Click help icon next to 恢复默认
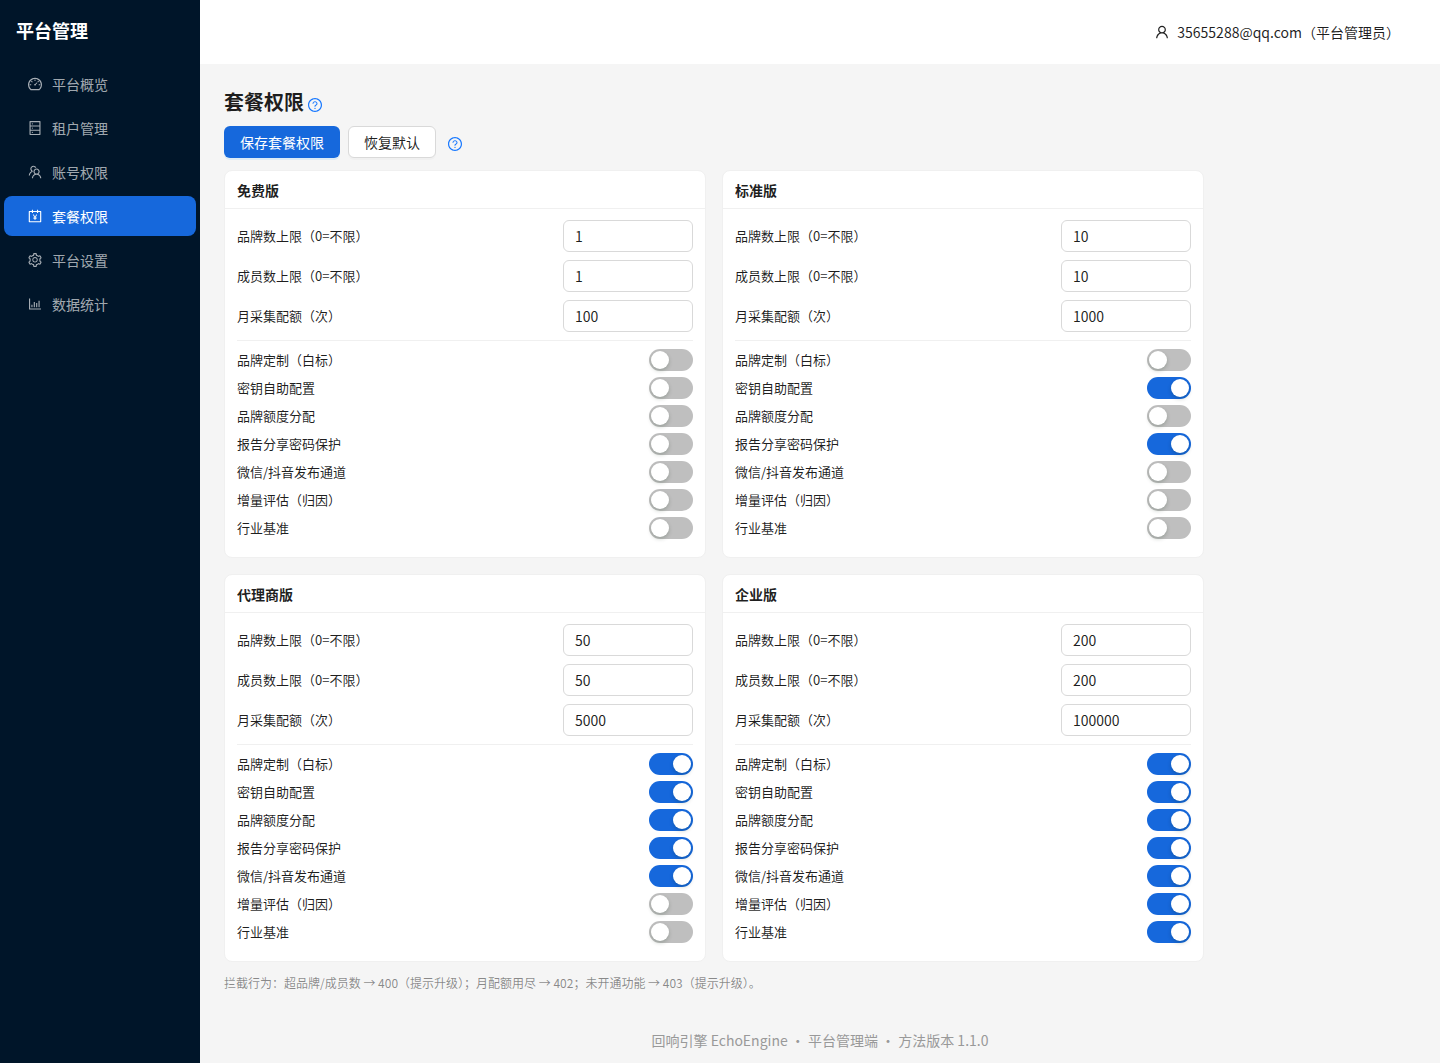Viewport: 1440px width, 1063px height. pos(455,144)
